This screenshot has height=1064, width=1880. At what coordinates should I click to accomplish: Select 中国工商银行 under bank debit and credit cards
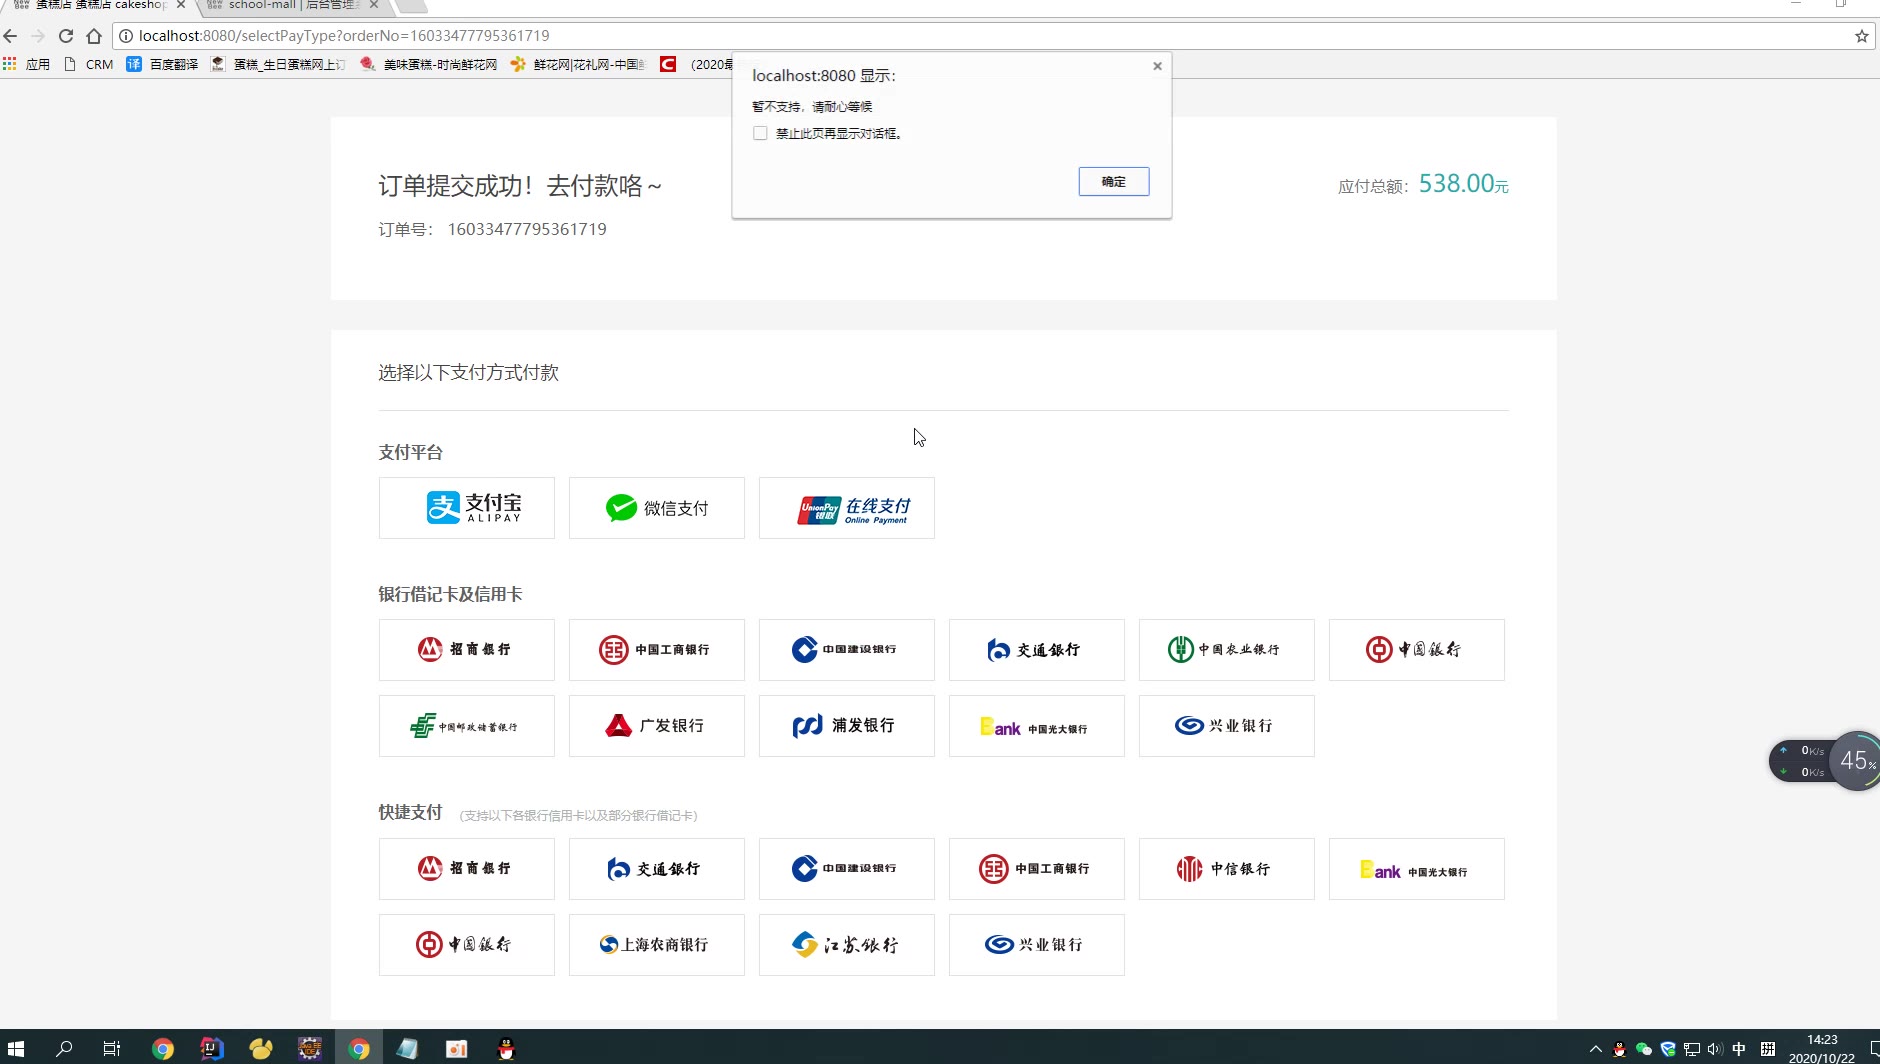pyautogui.click(x=657, y=650)
